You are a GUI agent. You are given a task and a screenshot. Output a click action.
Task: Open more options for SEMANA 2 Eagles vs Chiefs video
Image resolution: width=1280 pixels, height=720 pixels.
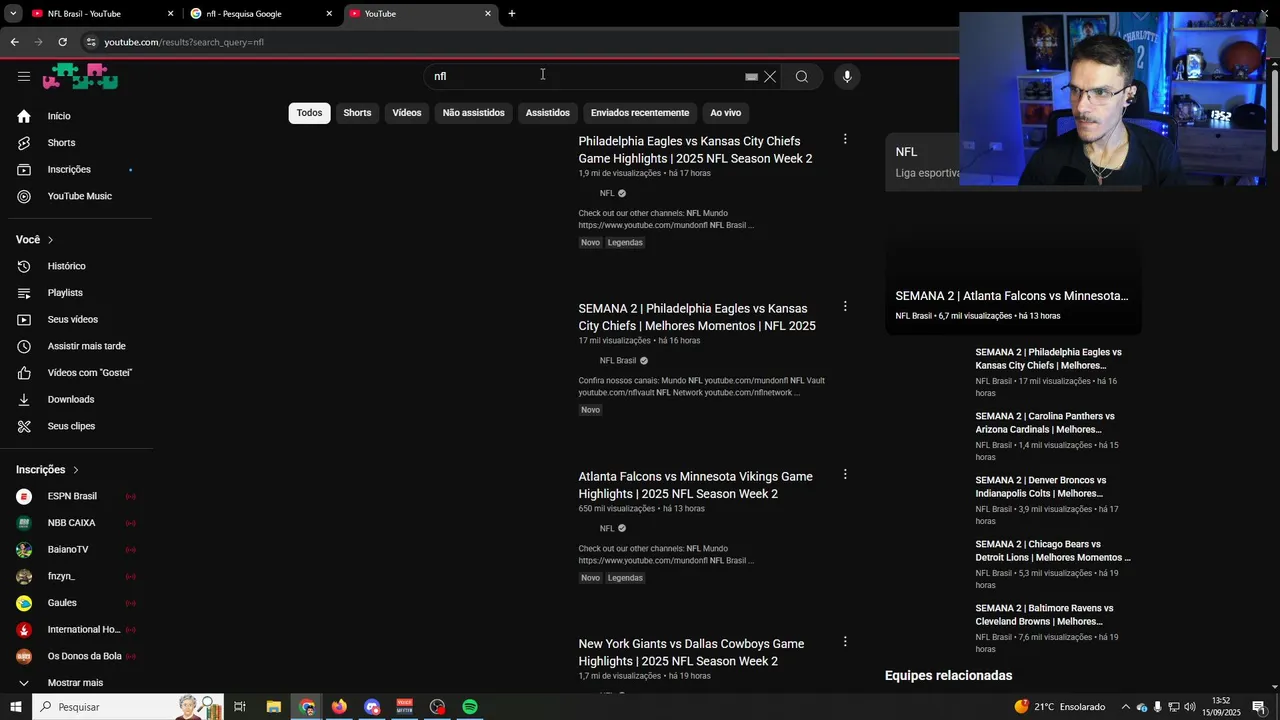pyautogui.click(x=845, y=306)
